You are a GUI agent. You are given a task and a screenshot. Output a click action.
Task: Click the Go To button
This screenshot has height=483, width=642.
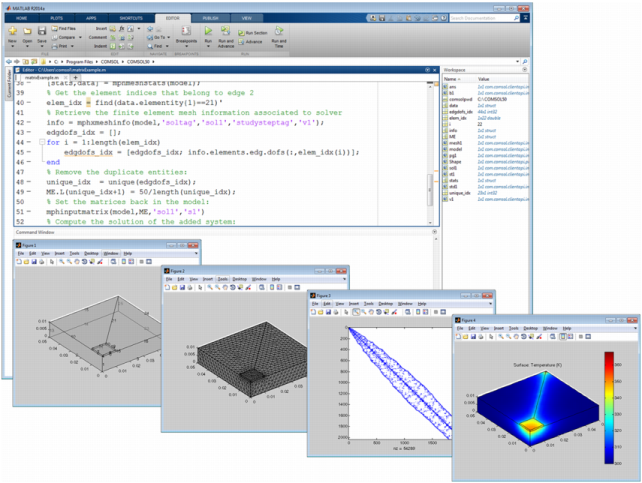tap(158, 37)
